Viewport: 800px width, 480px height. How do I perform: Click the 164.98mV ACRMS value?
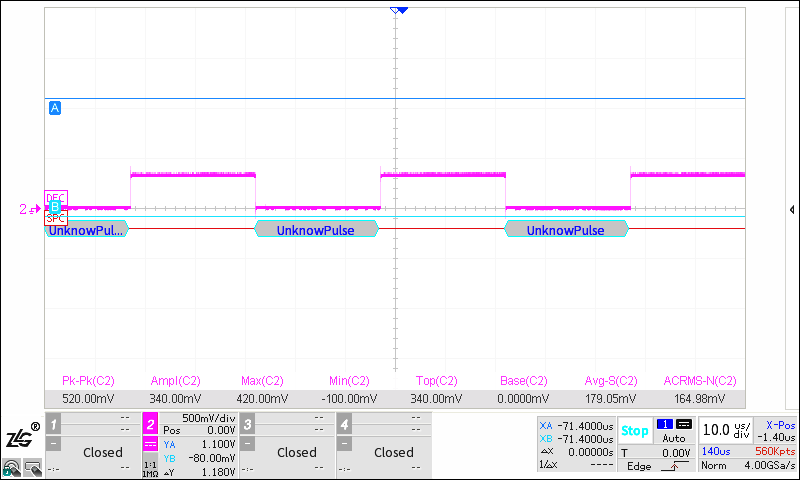699,399
